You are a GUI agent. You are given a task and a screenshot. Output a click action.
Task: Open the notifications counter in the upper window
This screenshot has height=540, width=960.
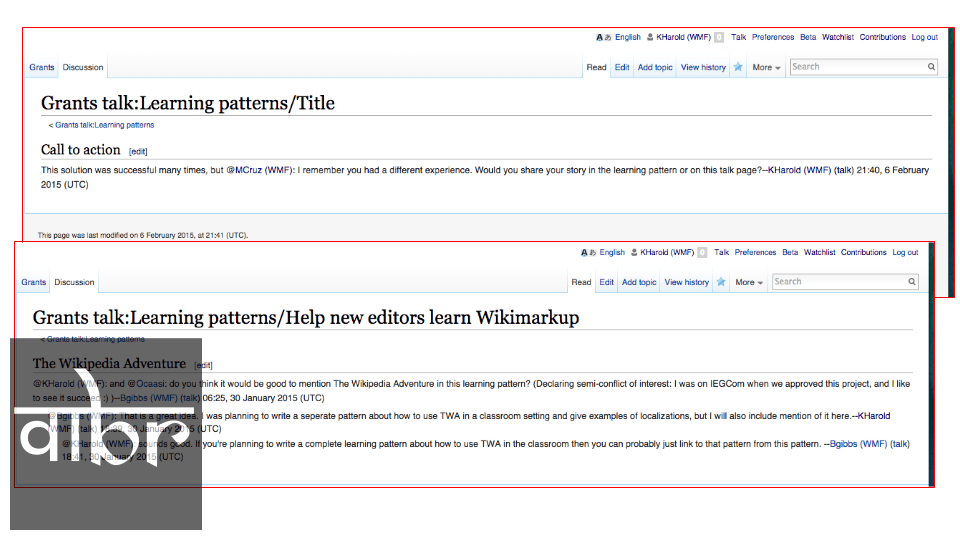coord(719,37)
